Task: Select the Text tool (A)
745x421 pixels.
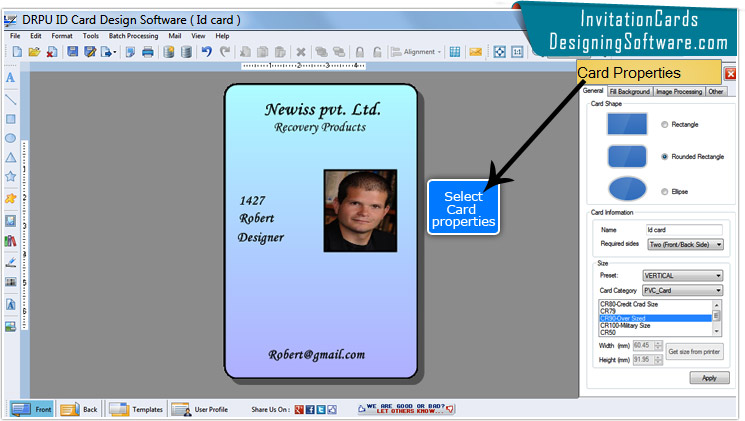Action: pyautogui.click(x=10, y=77)
